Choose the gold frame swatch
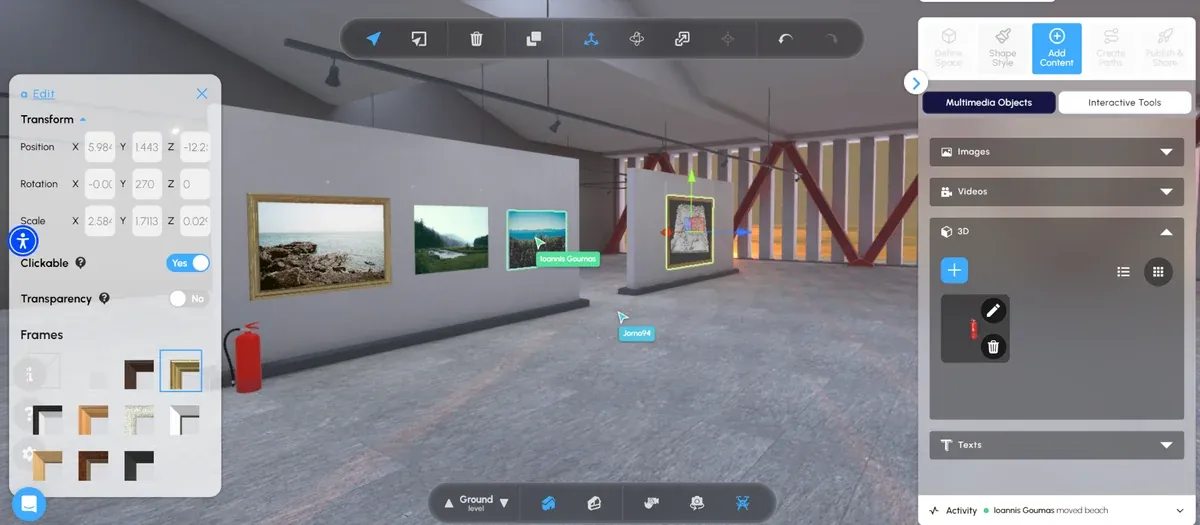The height and width of the screenshot is (525, 1200). pyautogui.click(x=181, y=371)
